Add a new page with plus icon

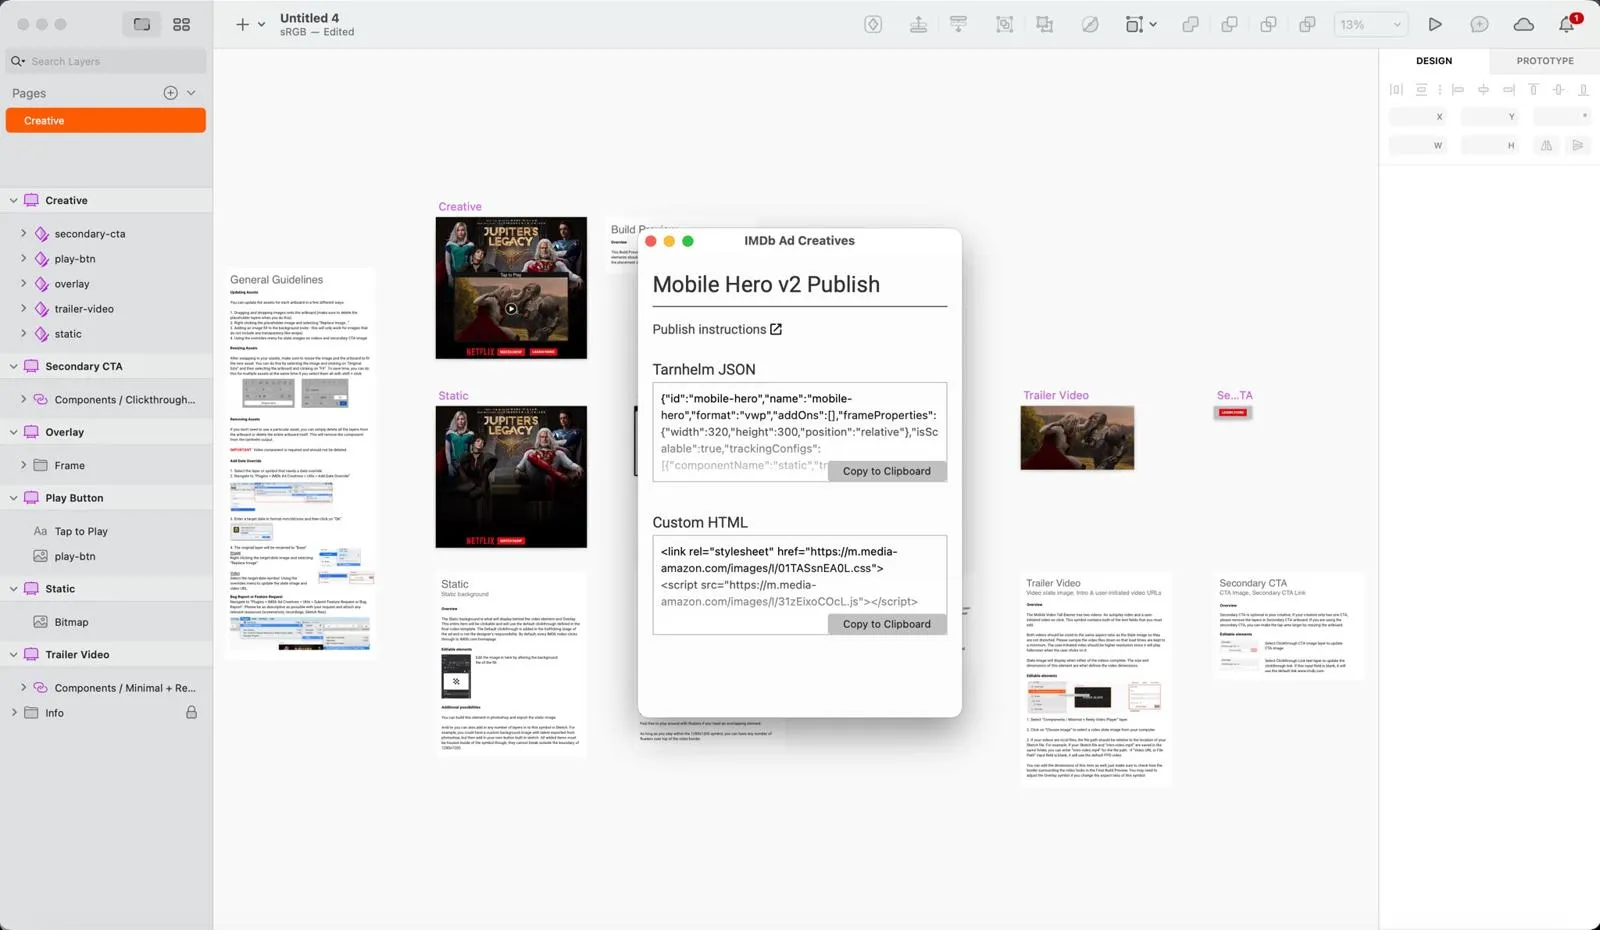point(170,93)
